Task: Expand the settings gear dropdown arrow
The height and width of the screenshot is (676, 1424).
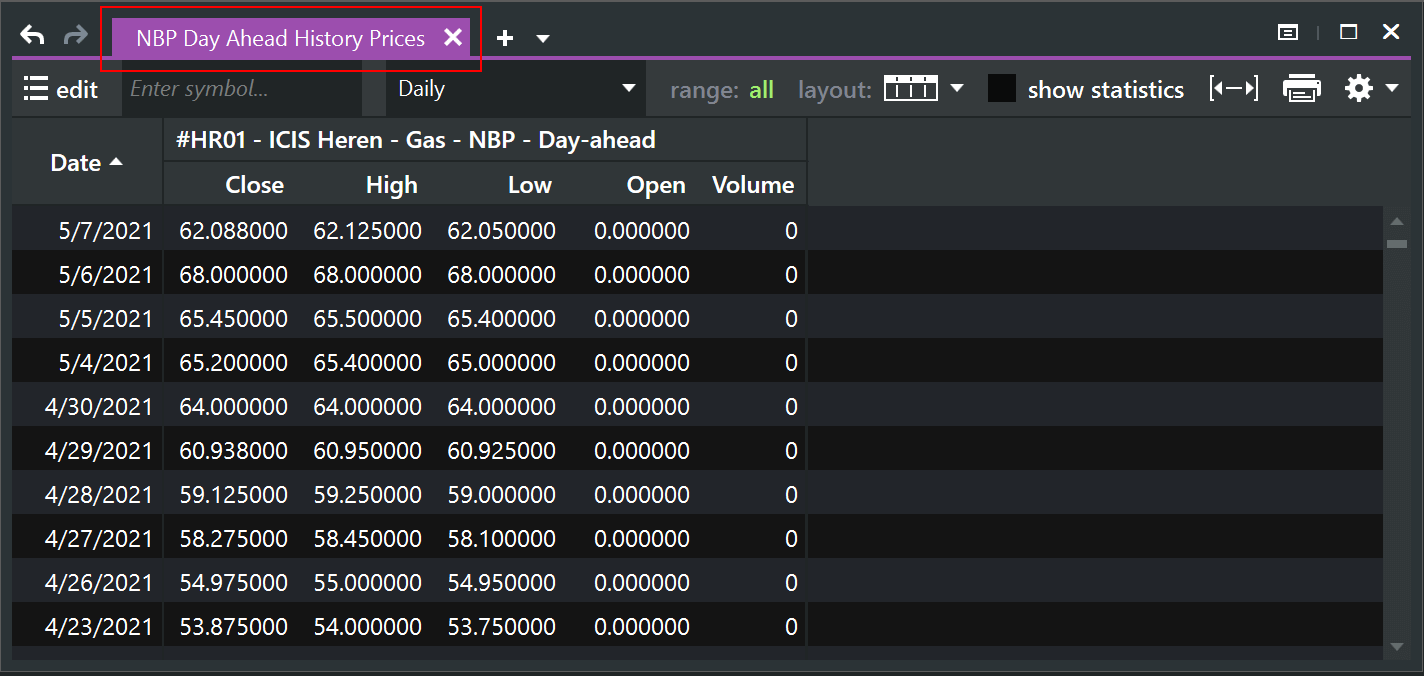Action: (1392, 89)
